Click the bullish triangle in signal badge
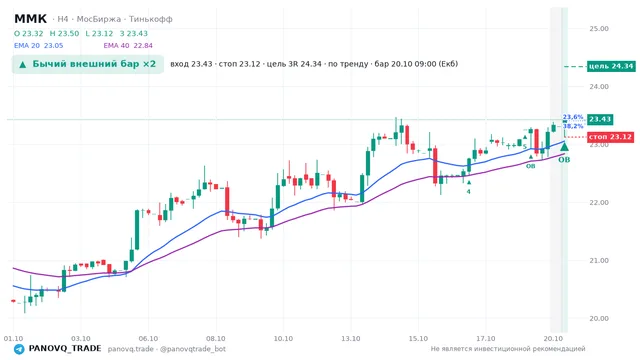Image resolution: width=640 pixels, height=360 pixels. coord(23,64)
